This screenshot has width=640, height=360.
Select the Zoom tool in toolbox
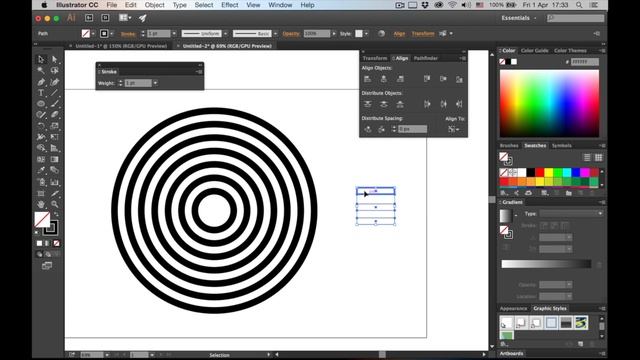[x=54, y=204]
